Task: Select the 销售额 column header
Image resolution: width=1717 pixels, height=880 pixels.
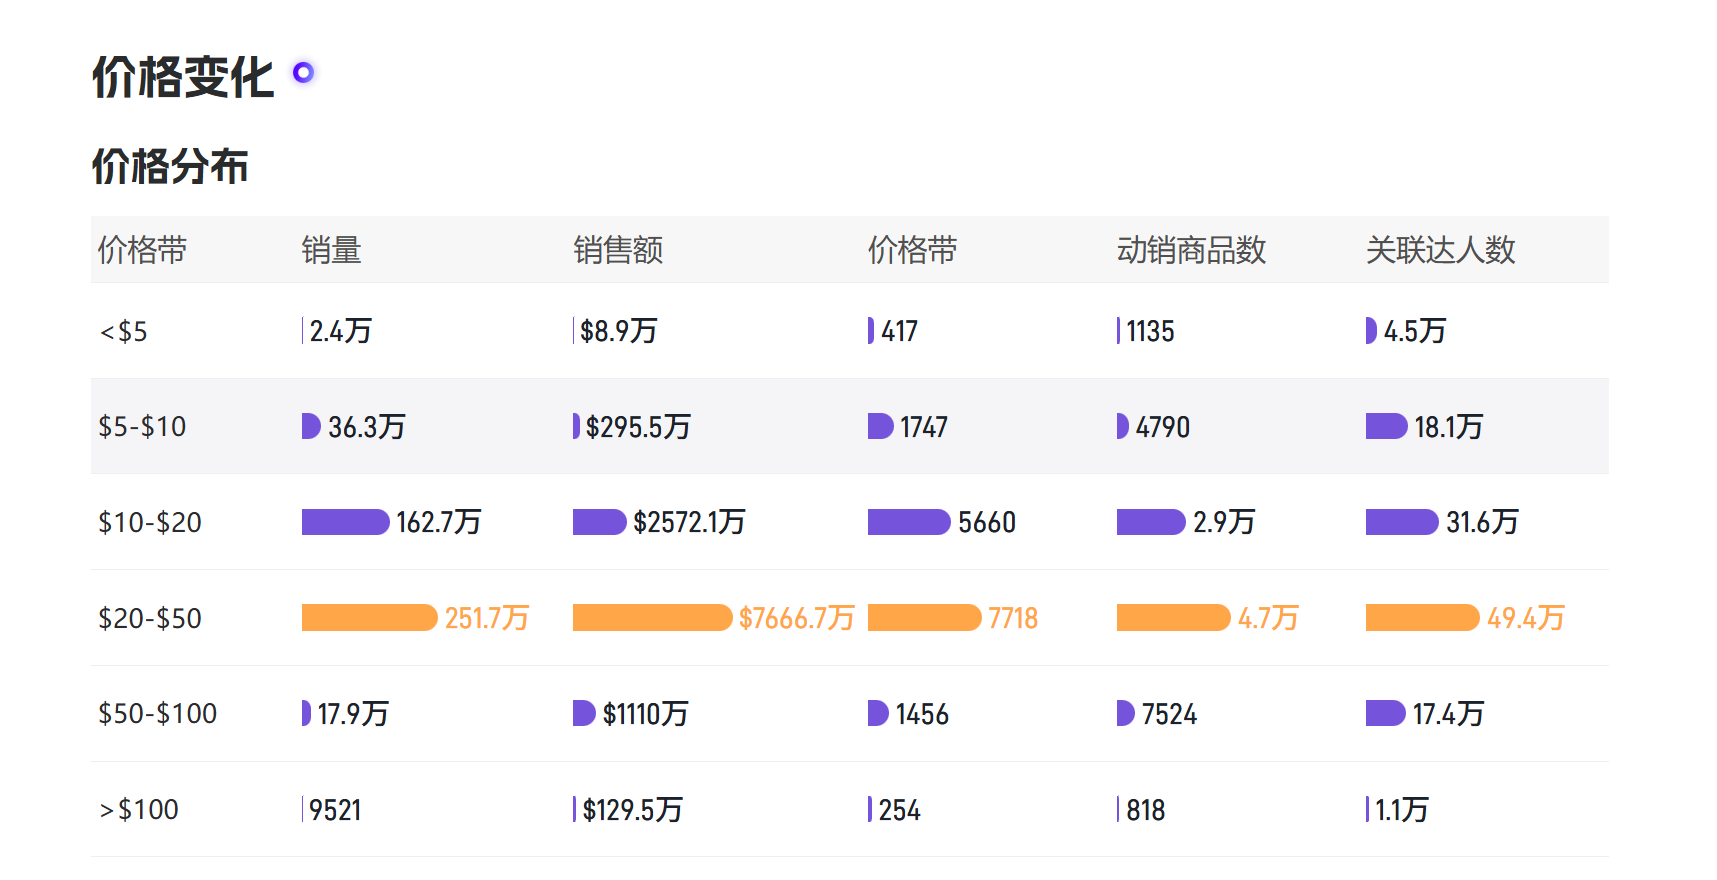Action: (x=618, y=250)
